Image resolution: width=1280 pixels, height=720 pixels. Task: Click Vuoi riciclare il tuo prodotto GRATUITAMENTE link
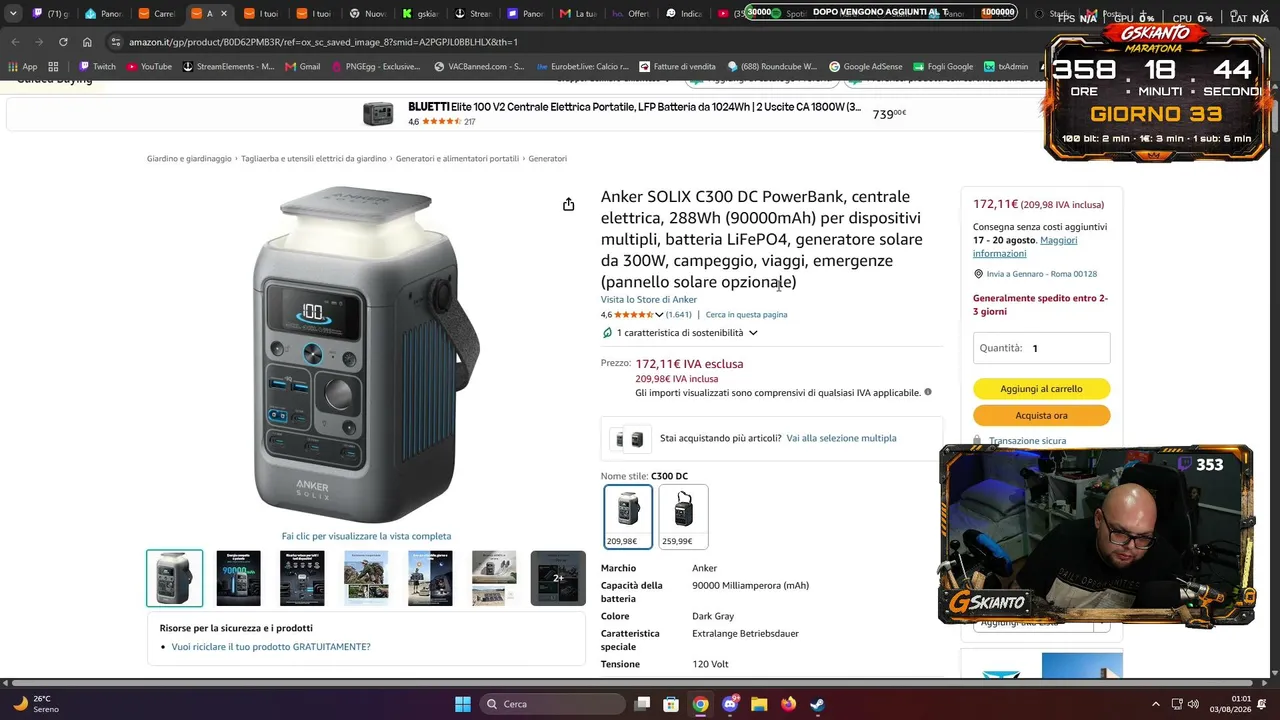(271, 647)
